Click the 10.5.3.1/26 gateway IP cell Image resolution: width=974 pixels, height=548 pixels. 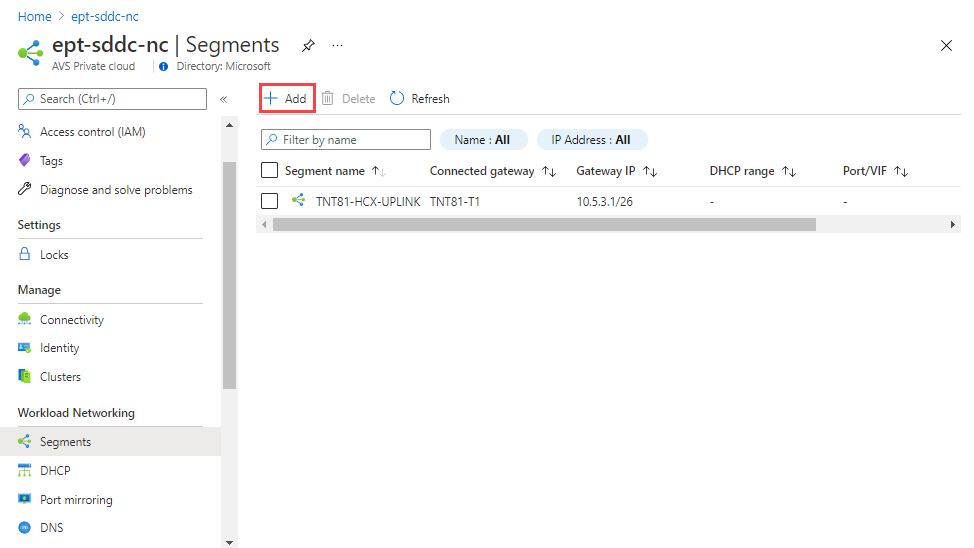click(604, 201)
